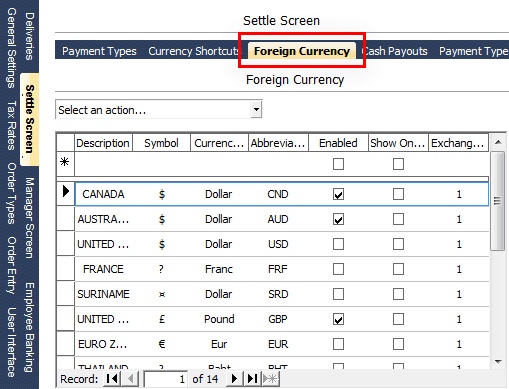
Task: Click the current record number field
Action: [x=165, y=379]
